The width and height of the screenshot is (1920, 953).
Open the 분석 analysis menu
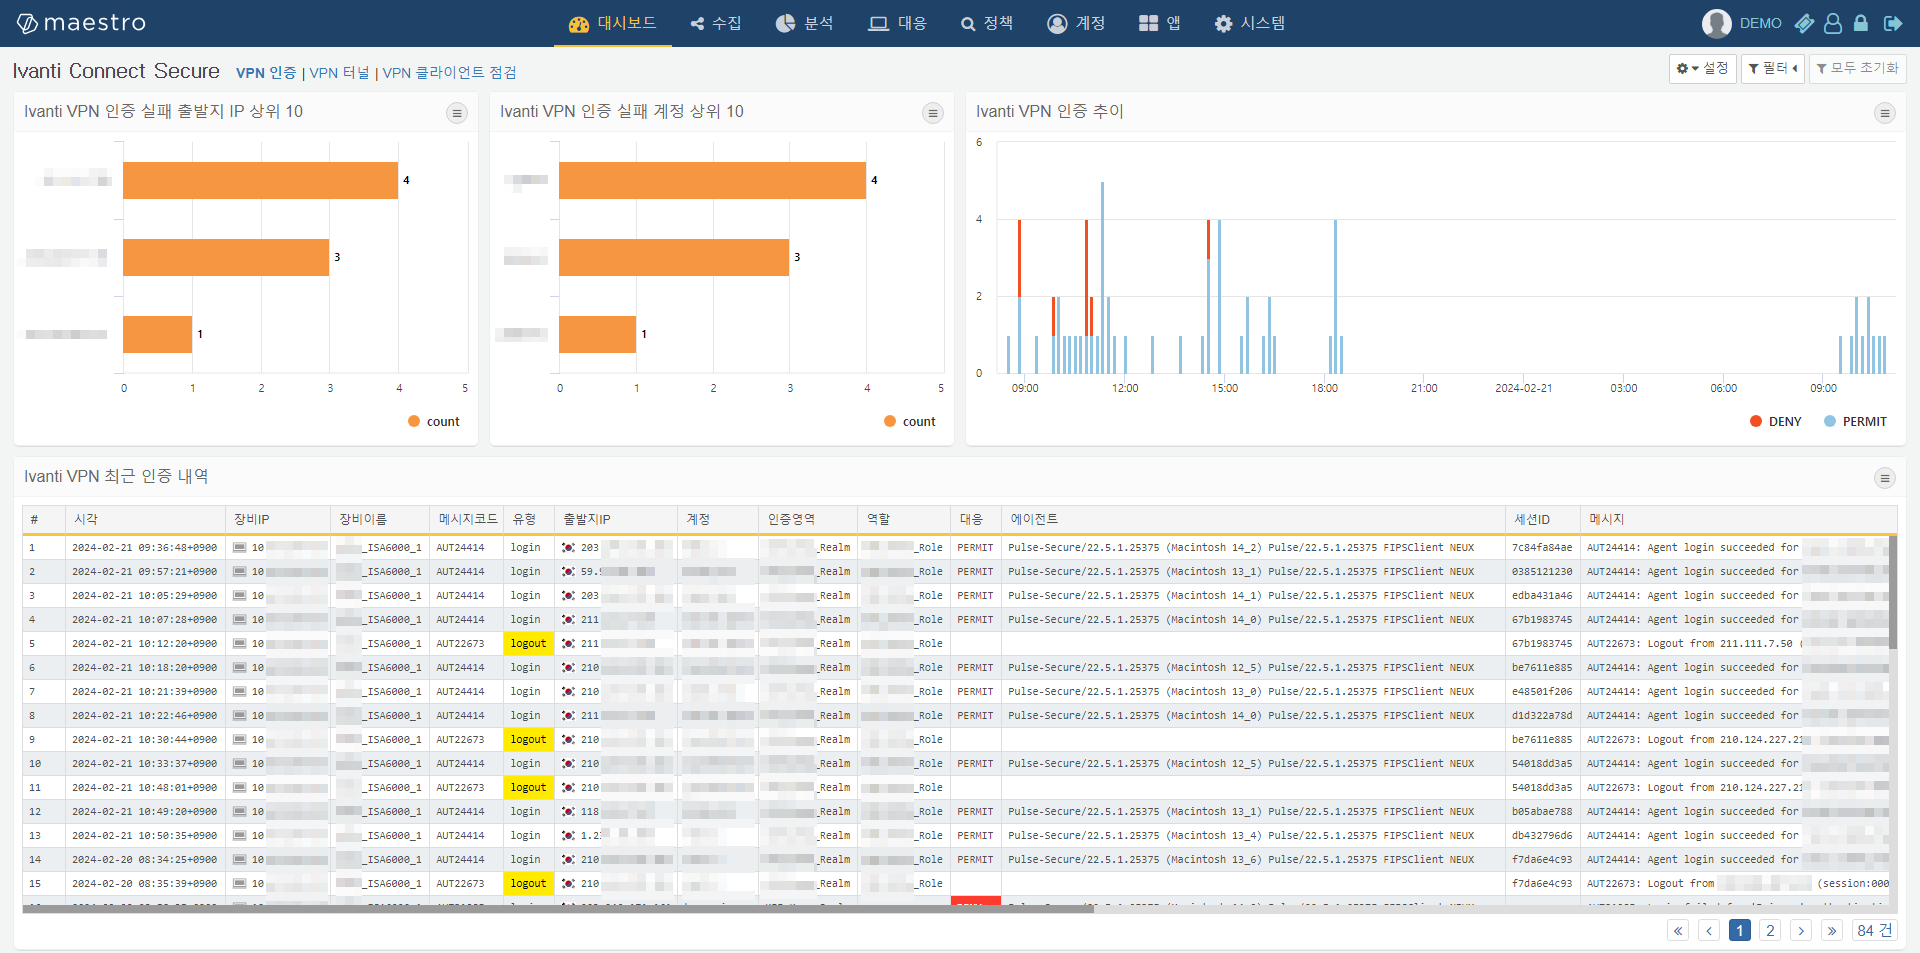click(x=805, y=23)
